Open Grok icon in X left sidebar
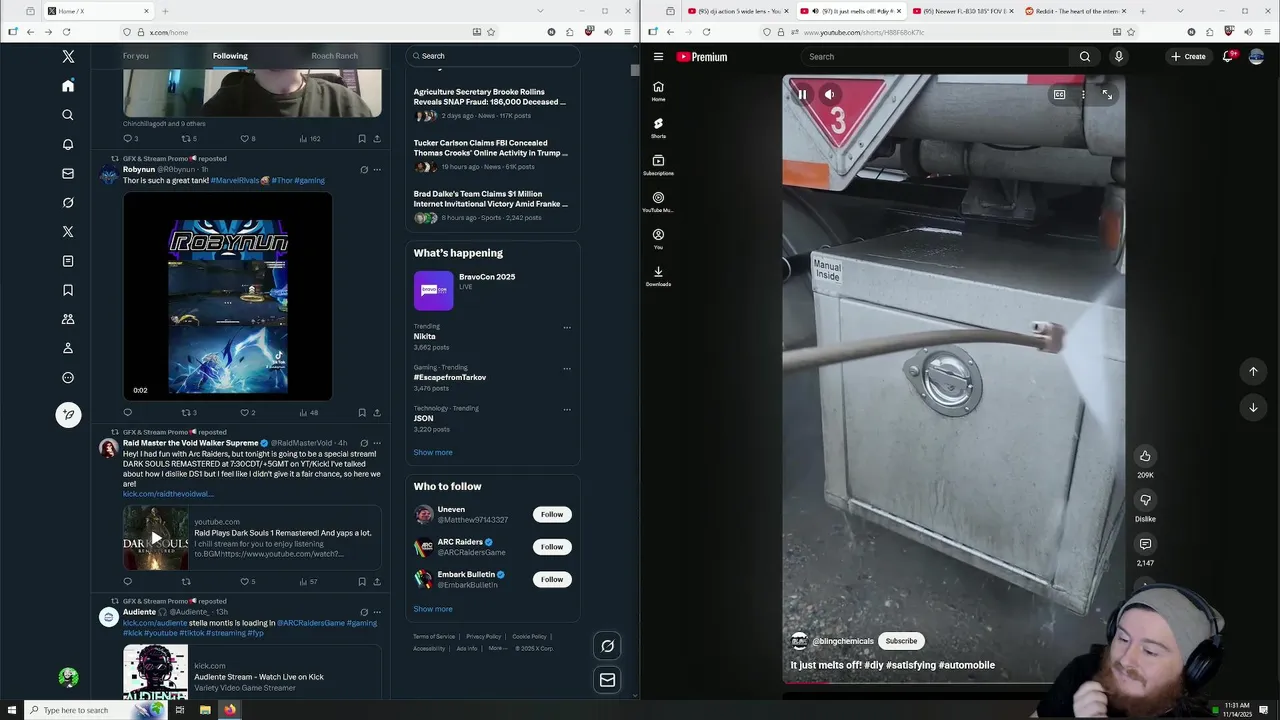This screenshot has height=720, width=1280. pyautogui.click(x=68, y=202)
